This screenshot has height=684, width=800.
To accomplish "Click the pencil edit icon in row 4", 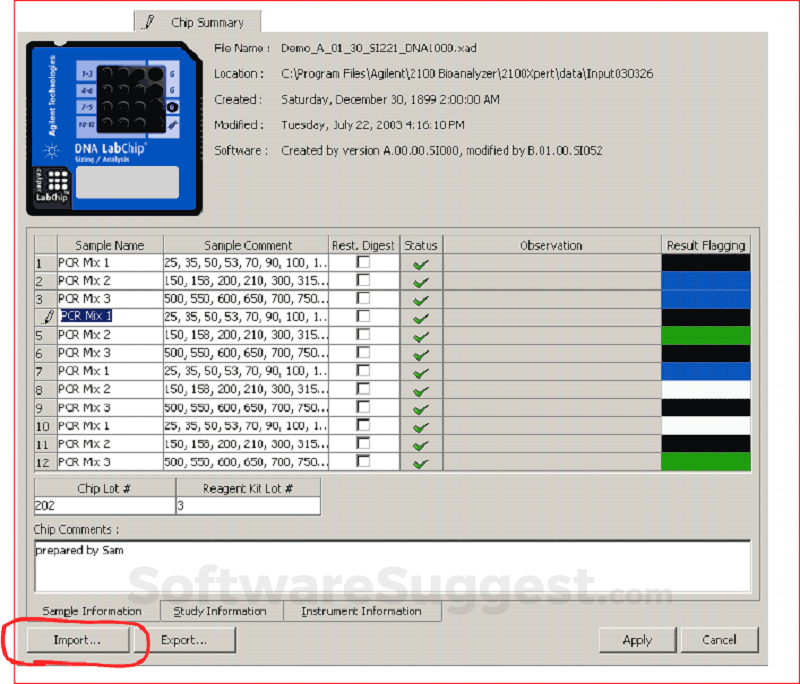I will 45,317.
